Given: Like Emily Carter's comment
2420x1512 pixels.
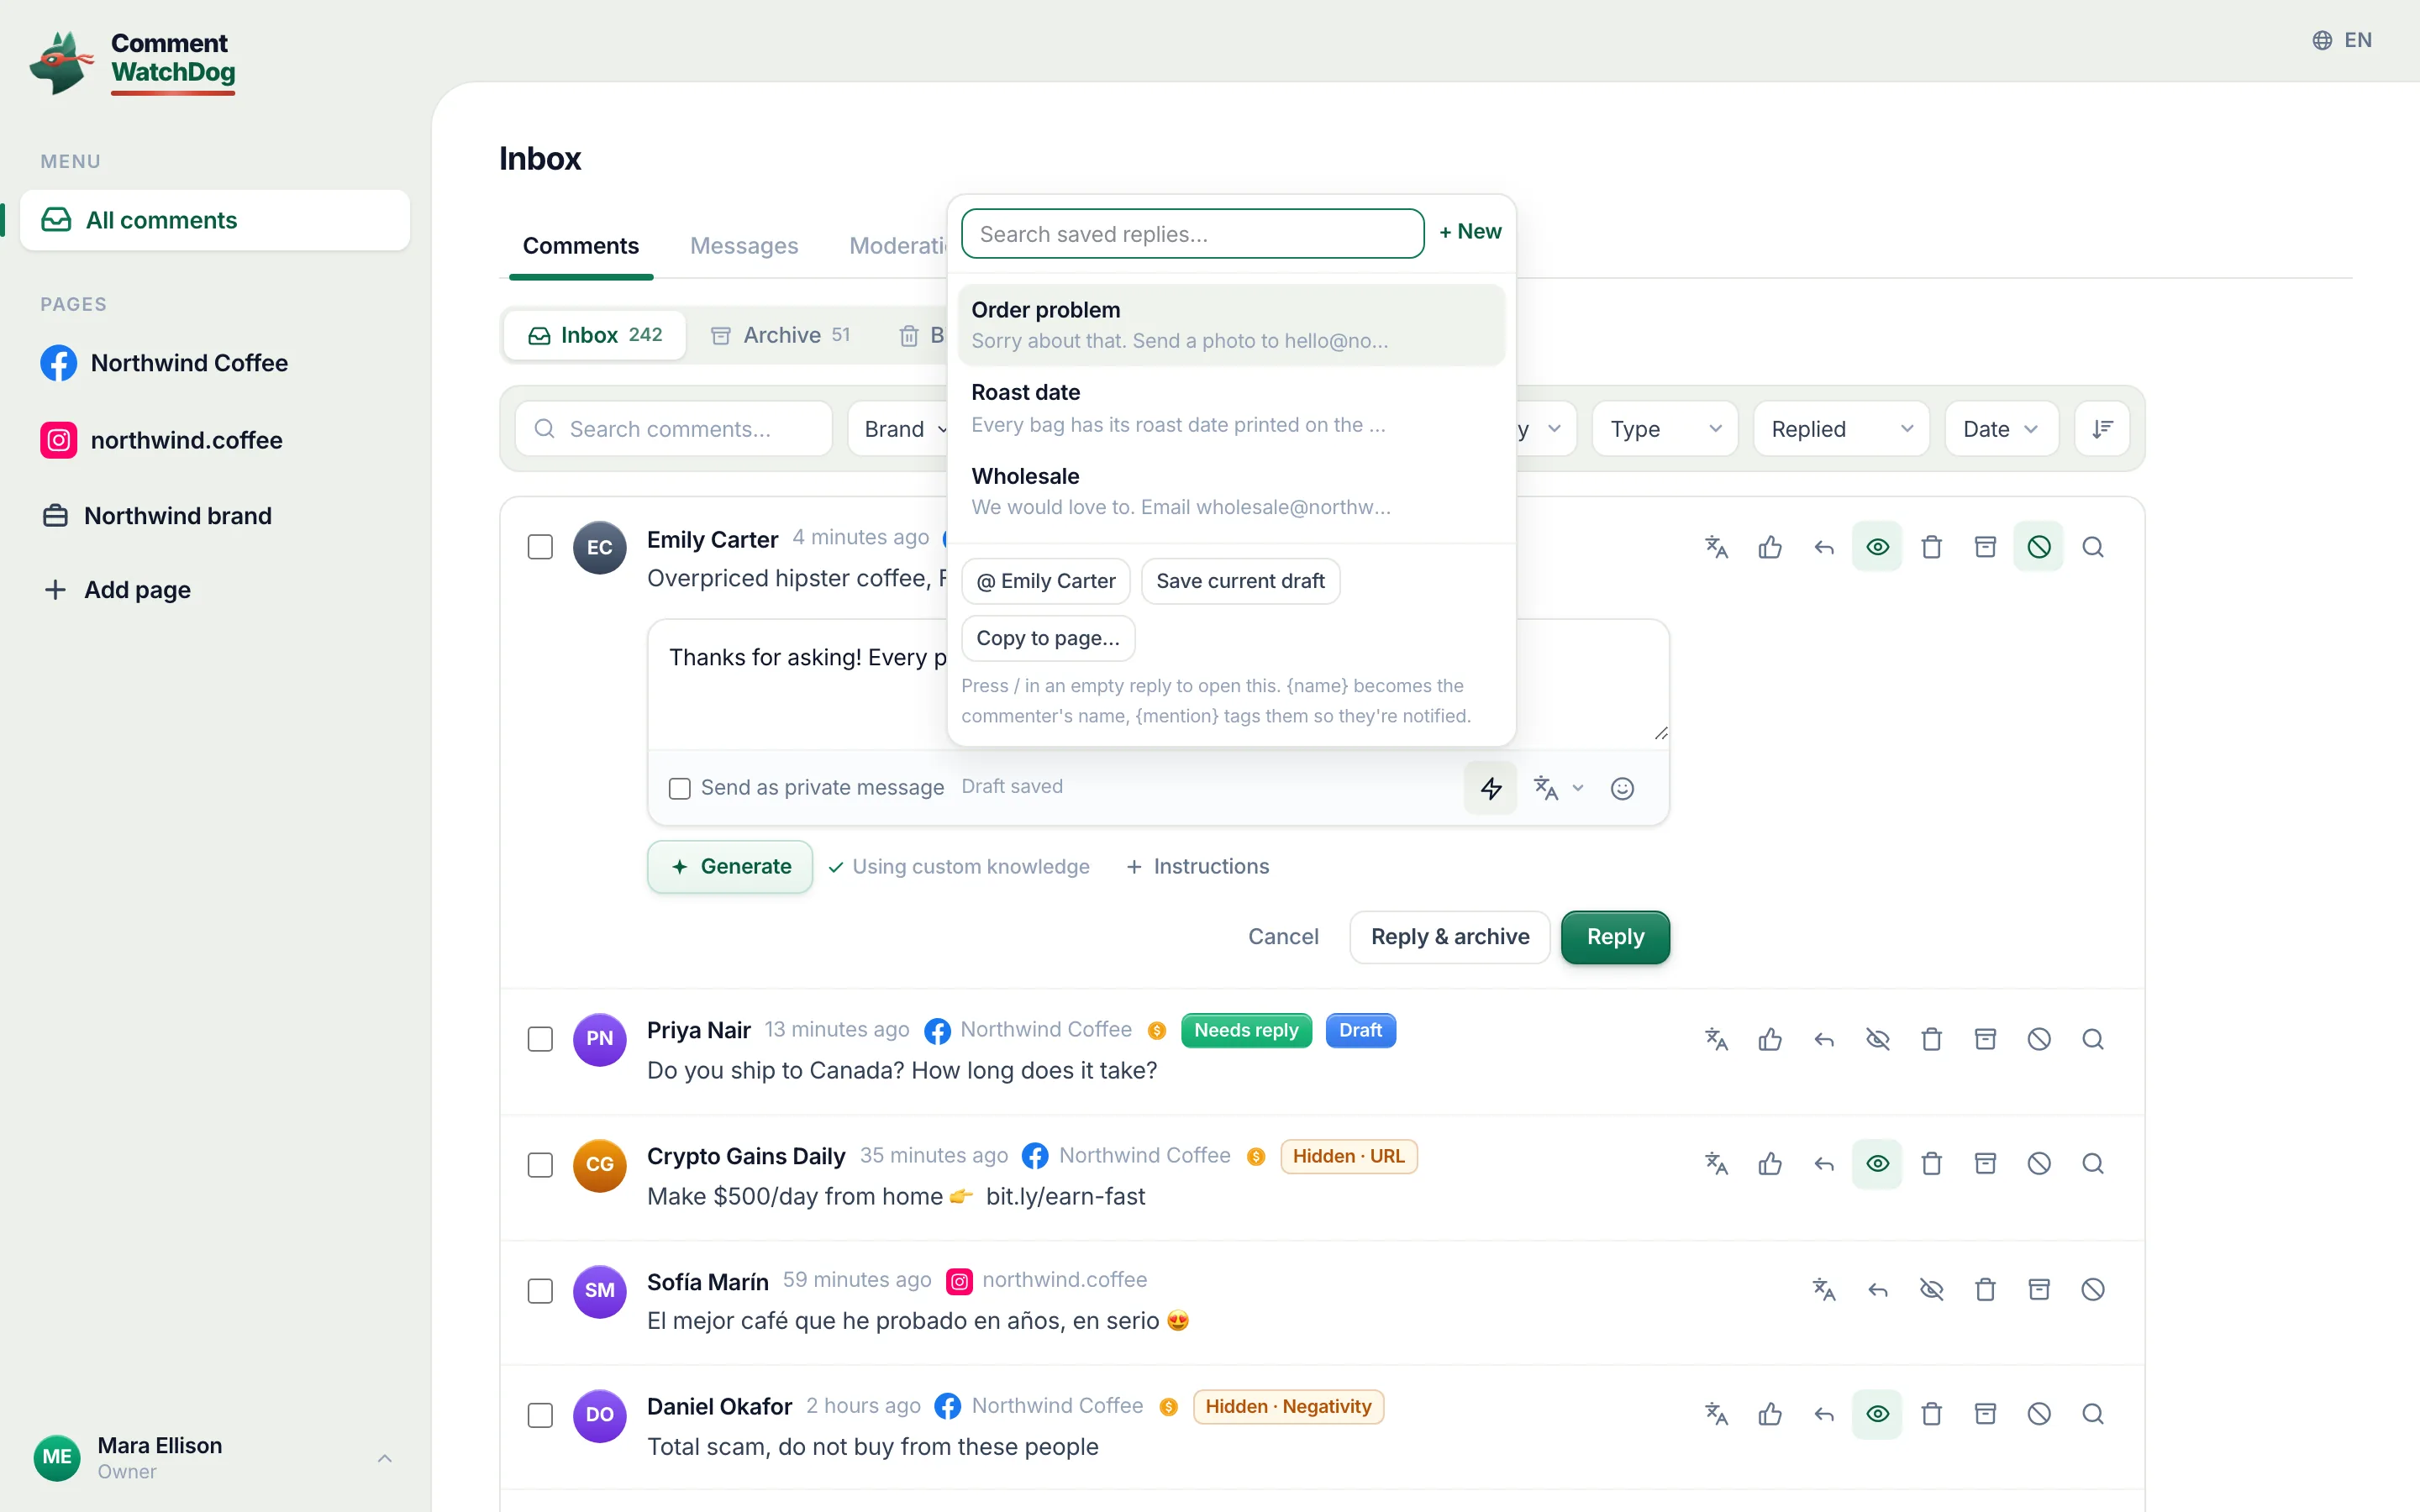Looking at the screenshot, I should pos(1770,547).
